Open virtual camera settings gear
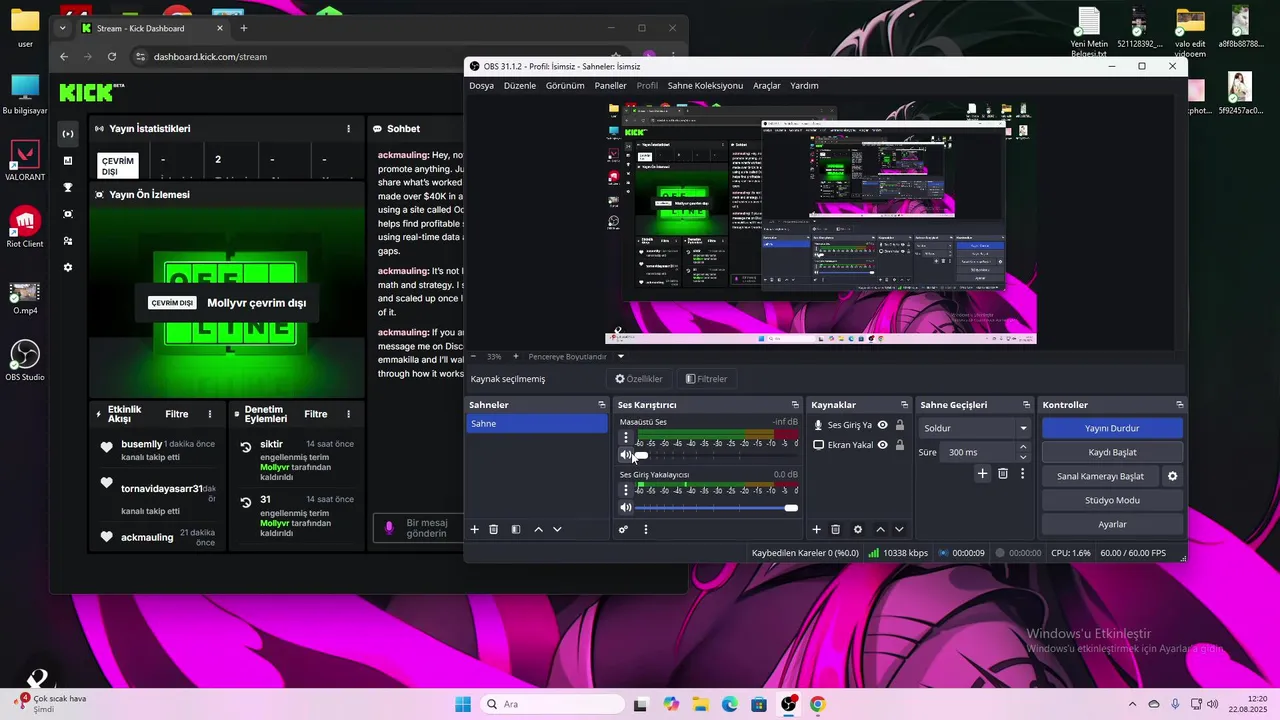Image resolution: width=1280 pixels, height=720 pixels. click(1173, 476)
